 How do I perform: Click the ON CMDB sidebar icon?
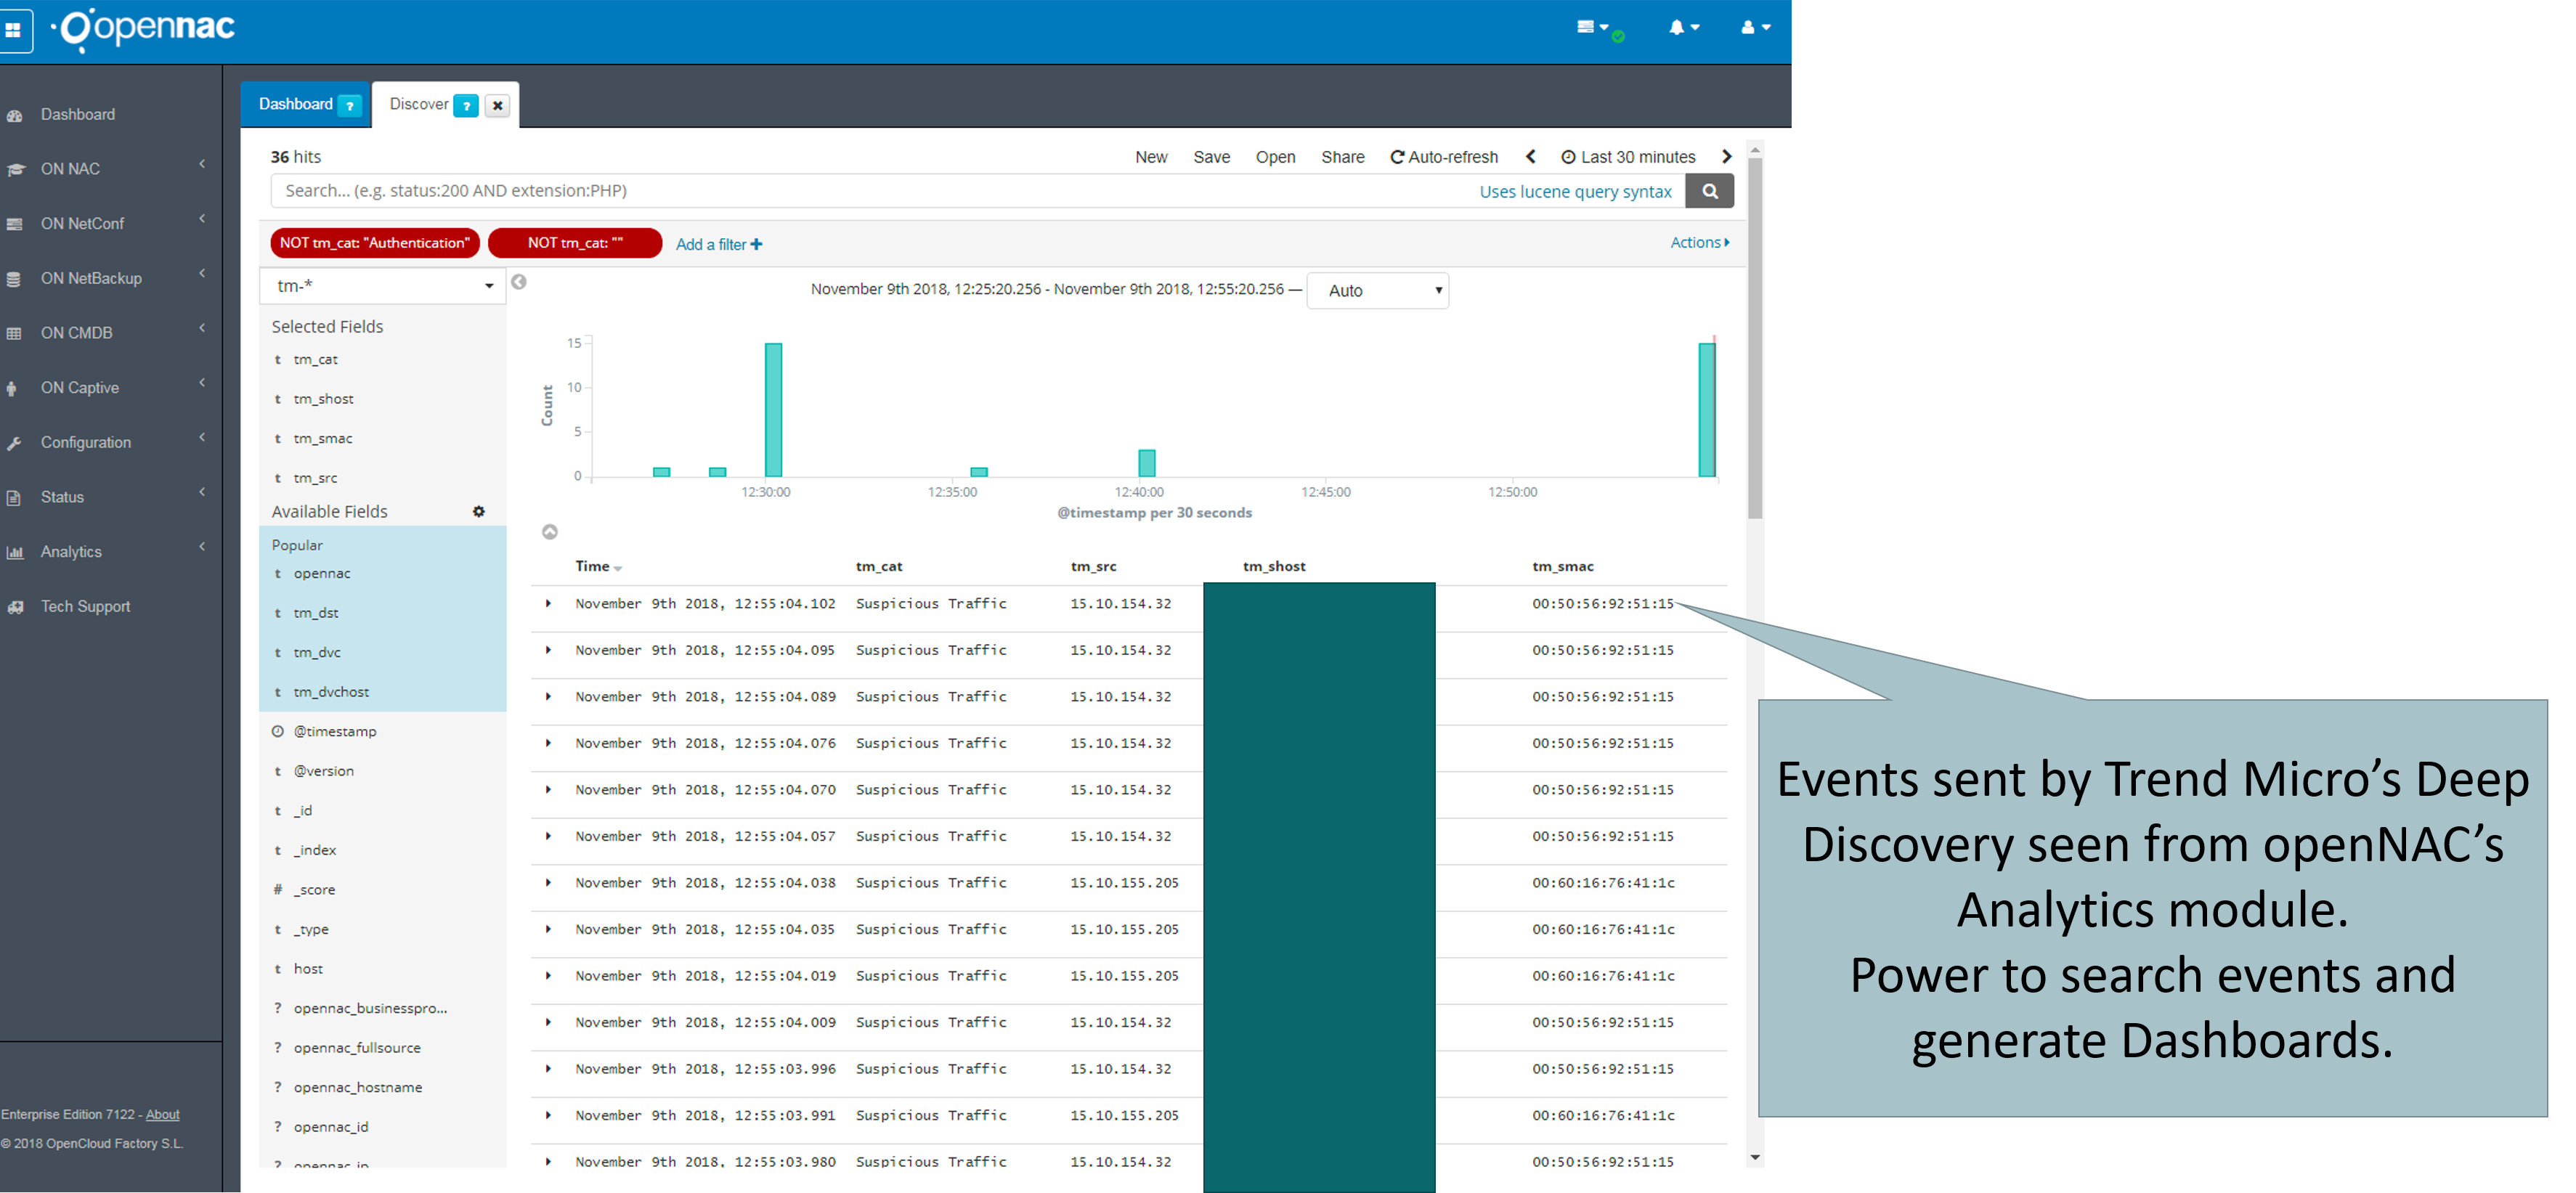click(x=14, y=334)
